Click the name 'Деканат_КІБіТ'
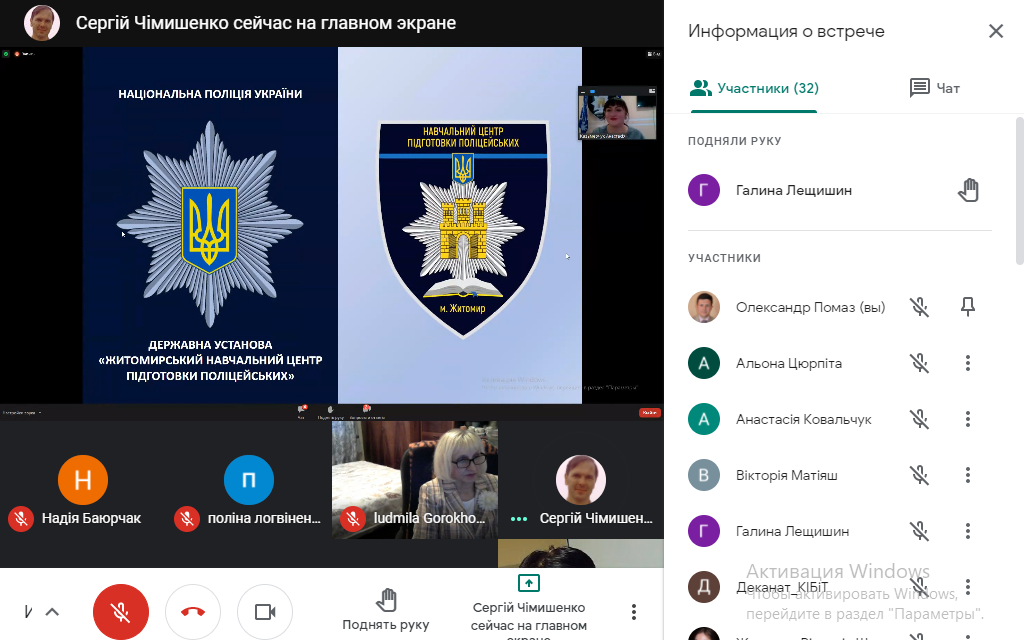Image resolution: width=1024 pixels, height=640 pixels. tap(782, 587)
